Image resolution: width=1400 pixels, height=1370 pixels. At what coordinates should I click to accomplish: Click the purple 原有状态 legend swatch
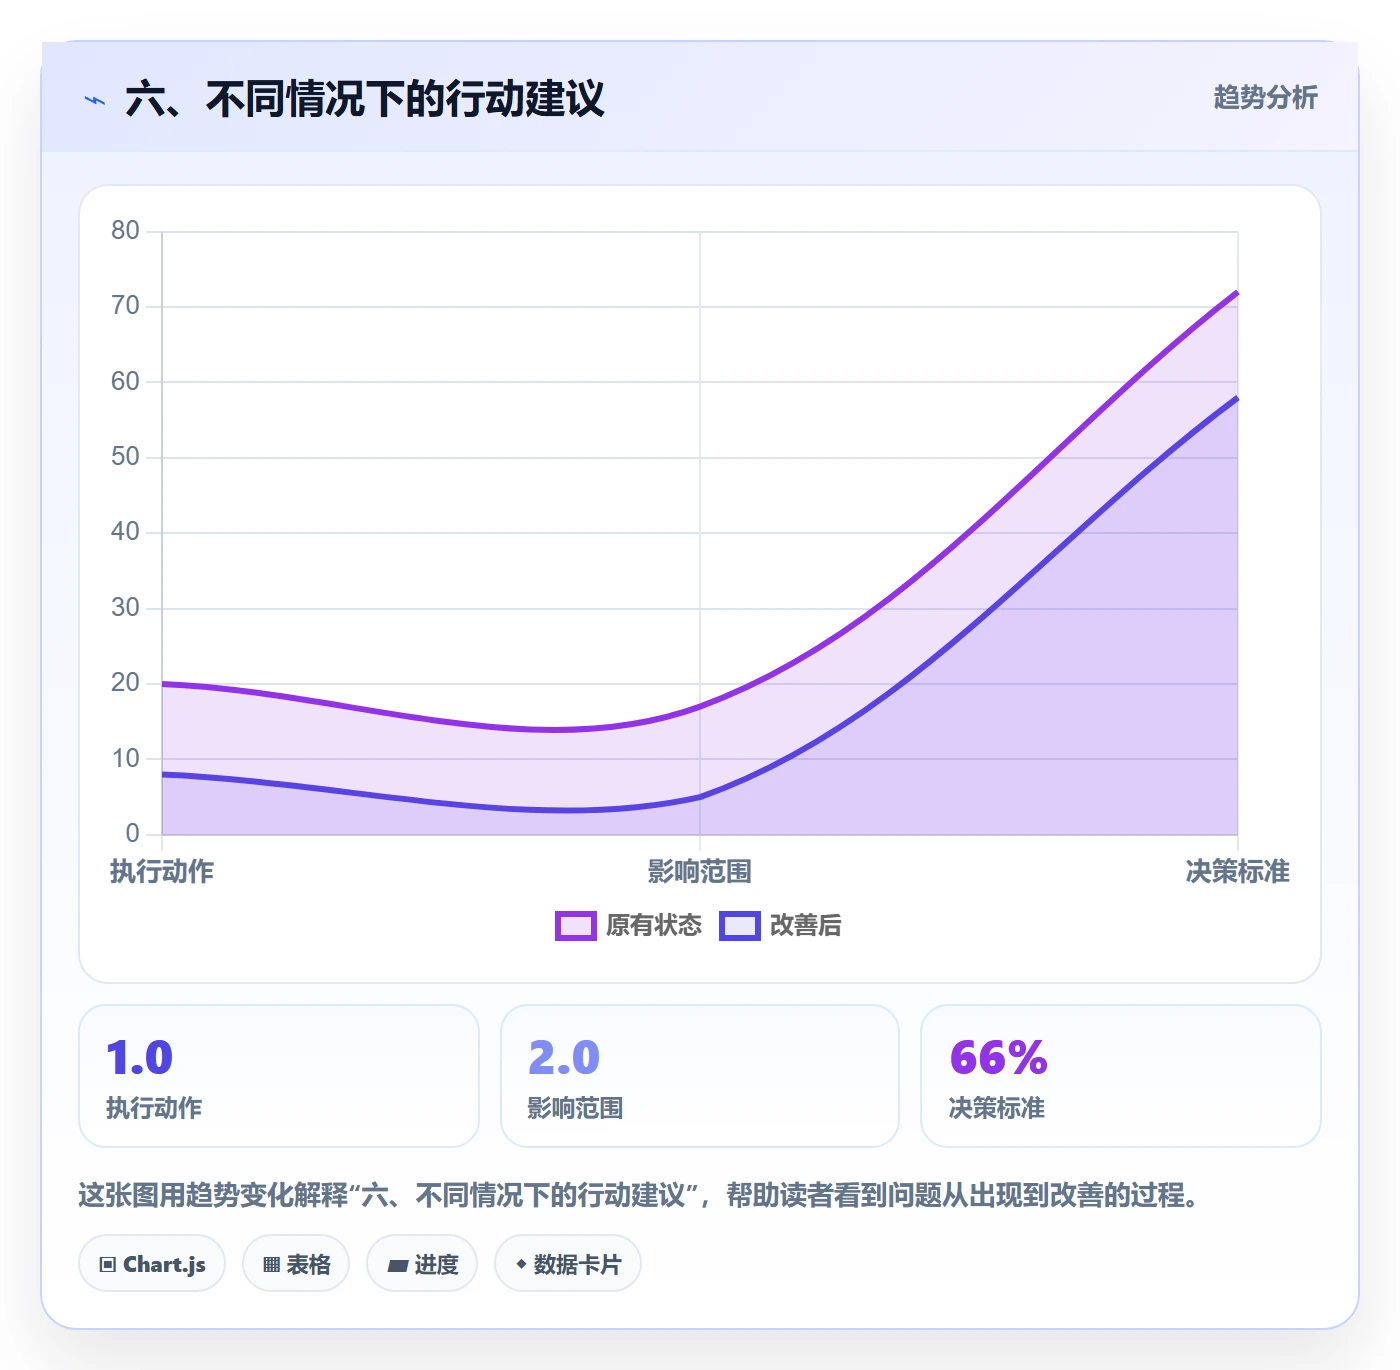pos(576,926)
